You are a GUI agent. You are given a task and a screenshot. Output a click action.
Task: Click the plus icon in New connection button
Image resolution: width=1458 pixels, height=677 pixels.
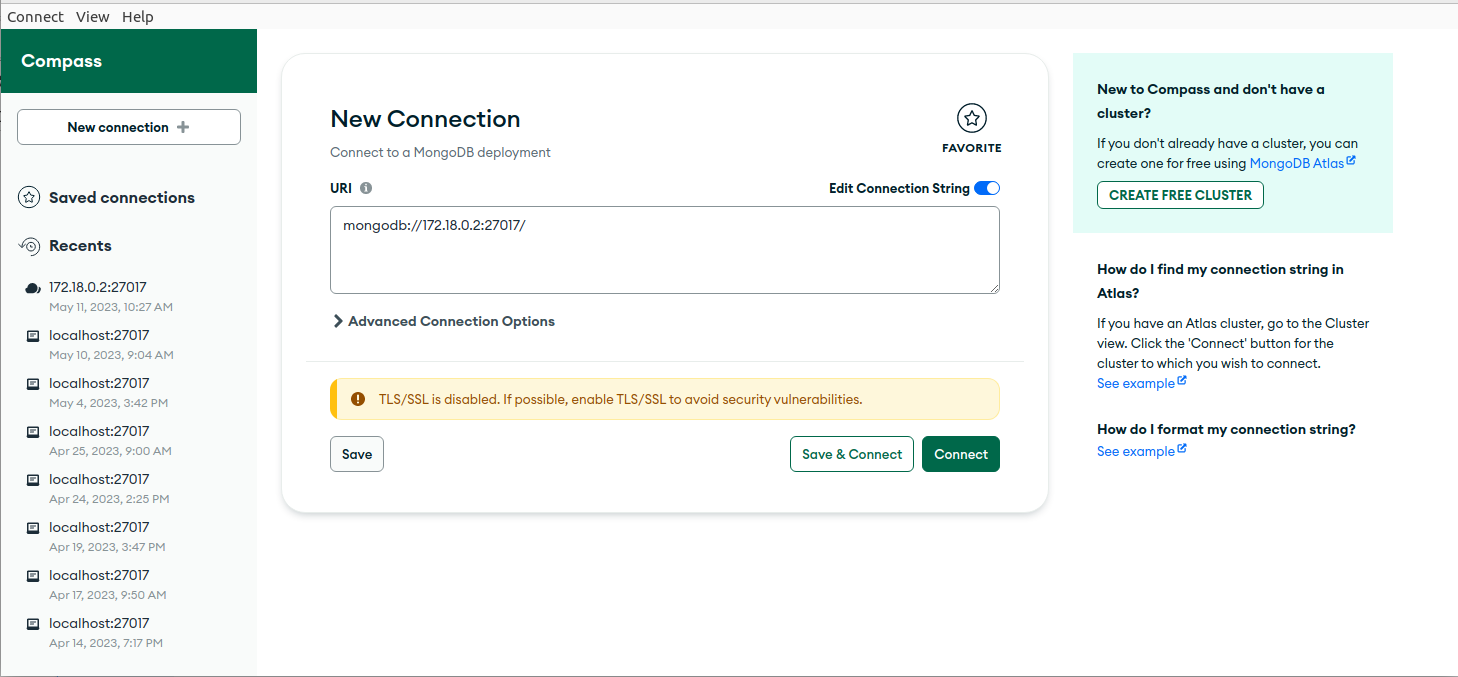pyautogui.click(x=182, y=127)
